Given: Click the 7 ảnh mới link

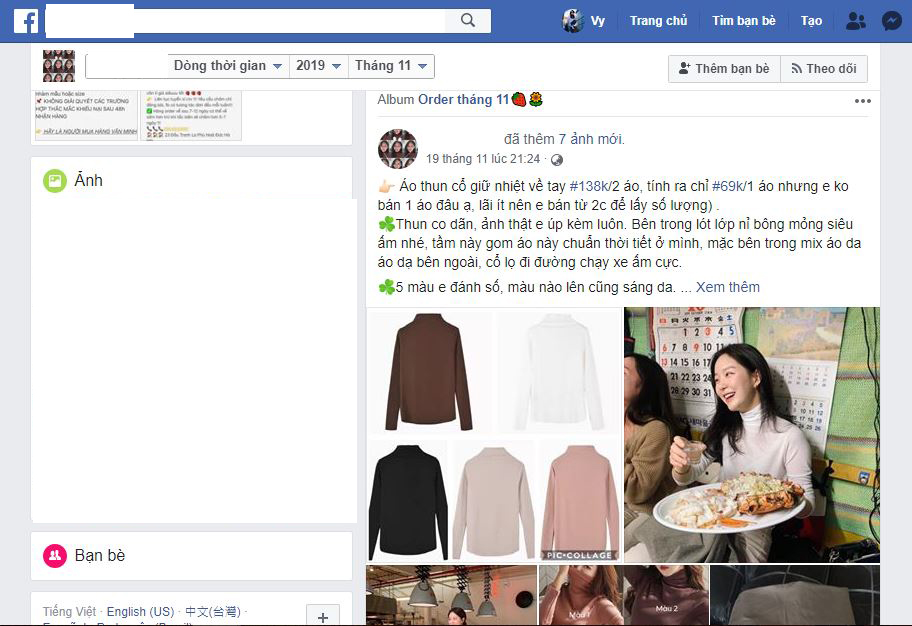Looking at the screenshot, I should pyautogui.click(x=590, y=139).
